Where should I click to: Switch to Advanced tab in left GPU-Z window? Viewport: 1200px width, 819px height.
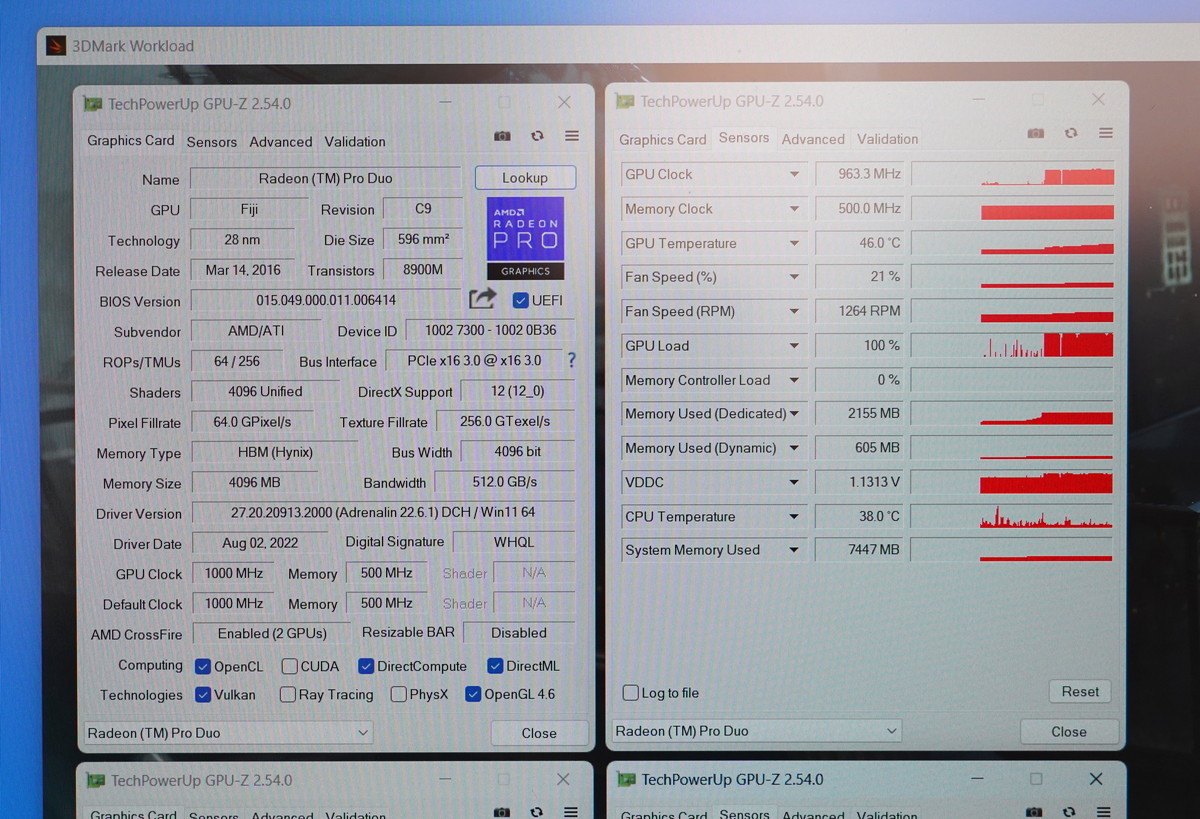tap(281, 142)
